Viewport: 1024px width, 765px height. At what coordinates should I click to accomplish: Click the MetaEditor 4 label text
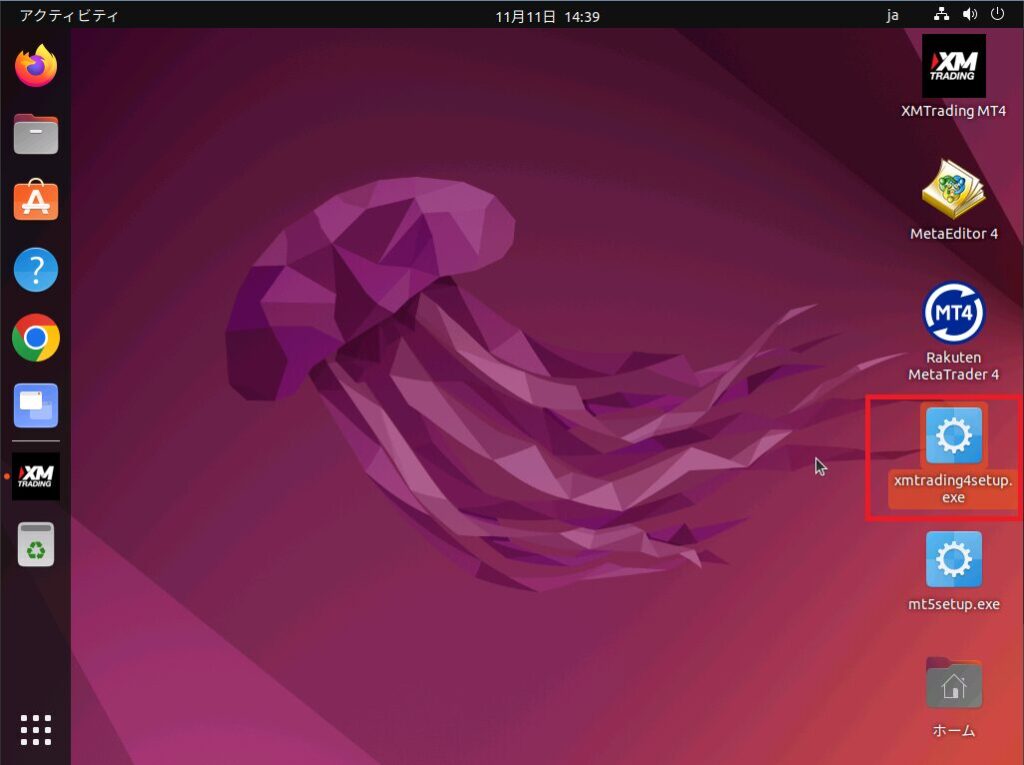click(x=953, y=233)
